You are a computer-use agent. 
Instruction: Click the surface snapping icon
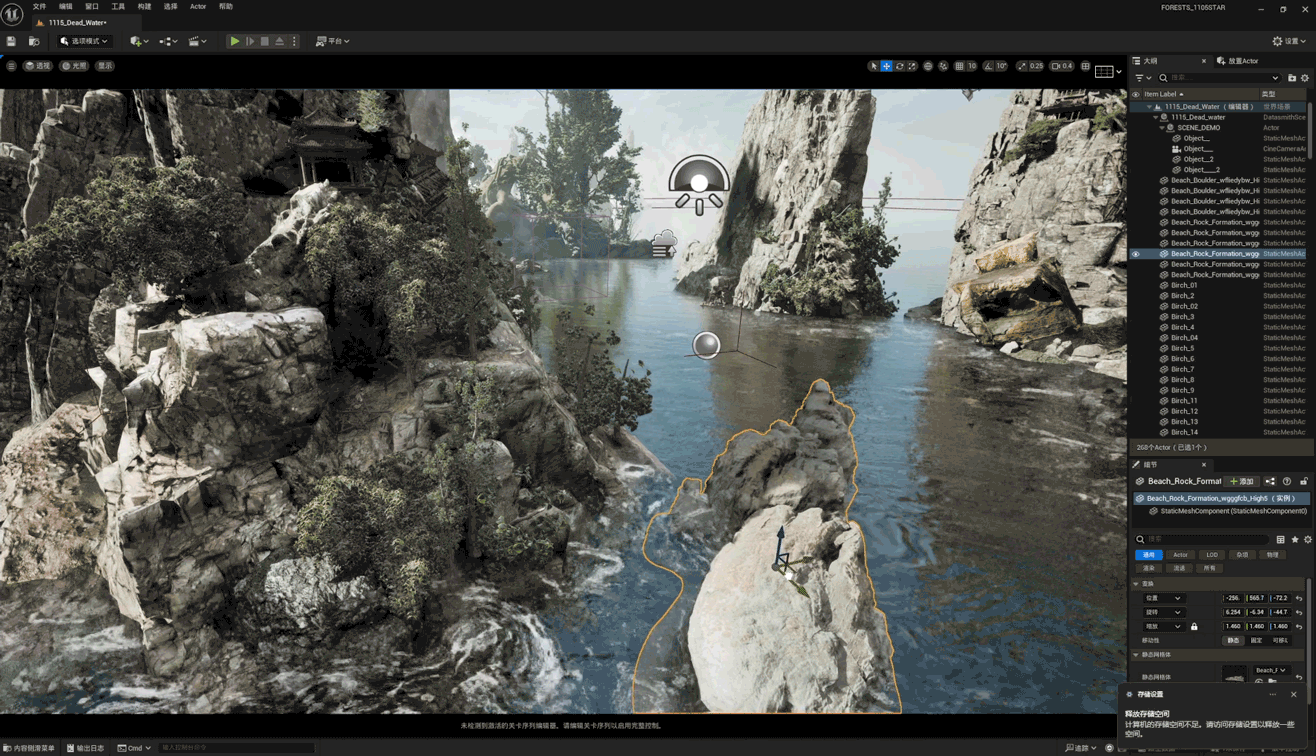943,66
